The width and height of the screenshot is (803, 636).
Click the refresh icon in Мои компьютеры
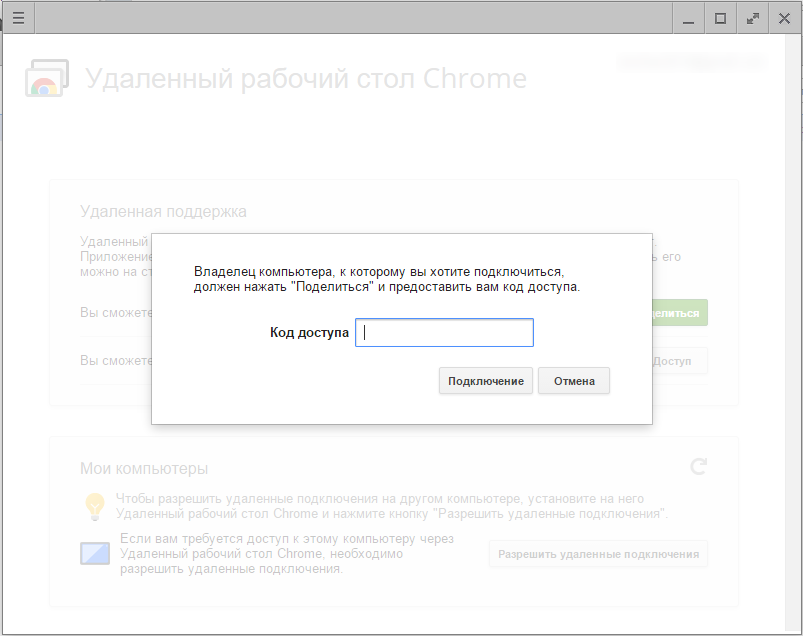point(699,467)
